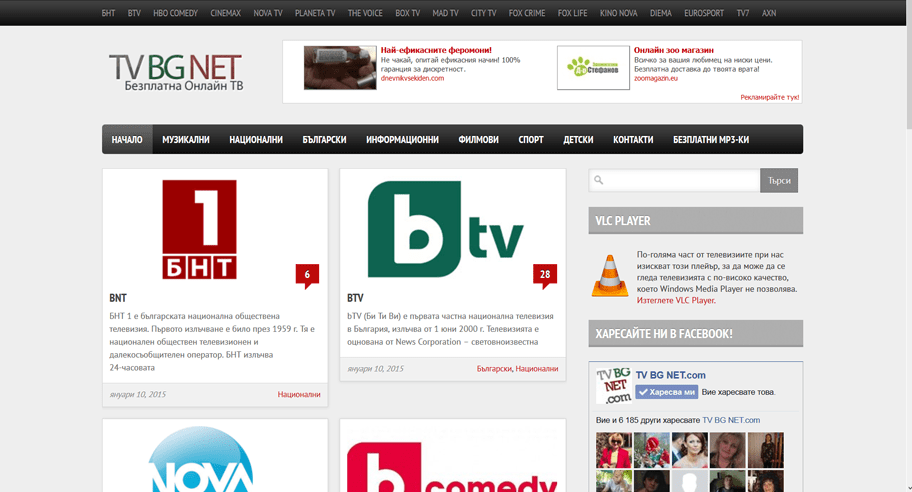Open the TV BG NET site logo

click(175, 73)
